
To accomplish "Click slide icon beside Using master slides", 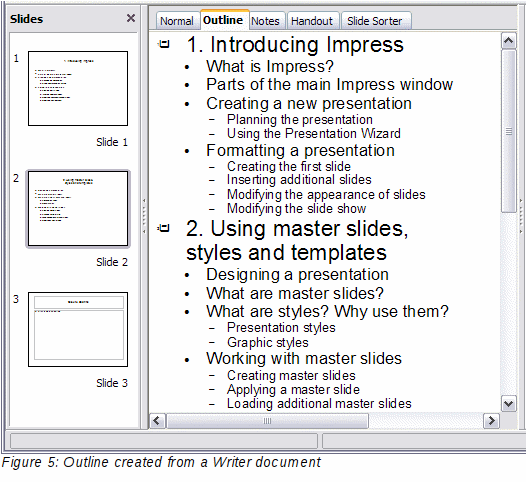I will (164, 228).
